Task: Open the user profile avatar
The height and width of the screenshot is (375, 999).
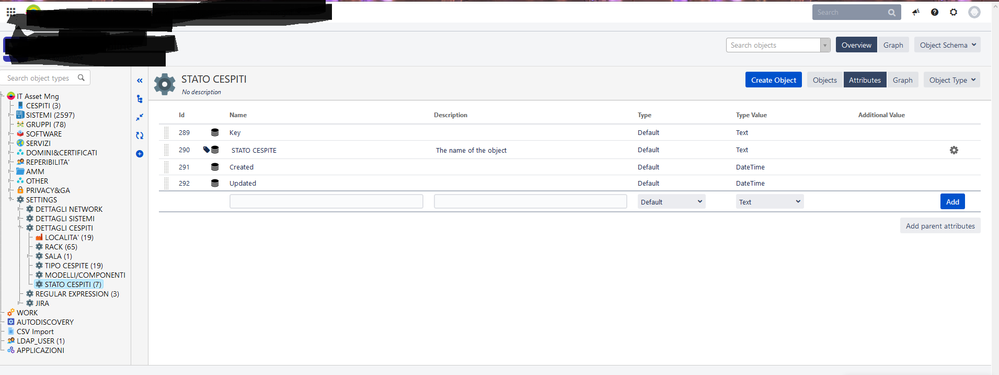Action: tap(974, 12)
